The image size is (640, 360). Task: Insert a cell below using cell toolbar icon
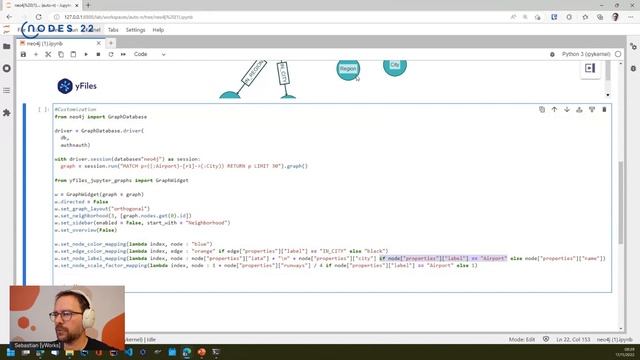point(592,109)
